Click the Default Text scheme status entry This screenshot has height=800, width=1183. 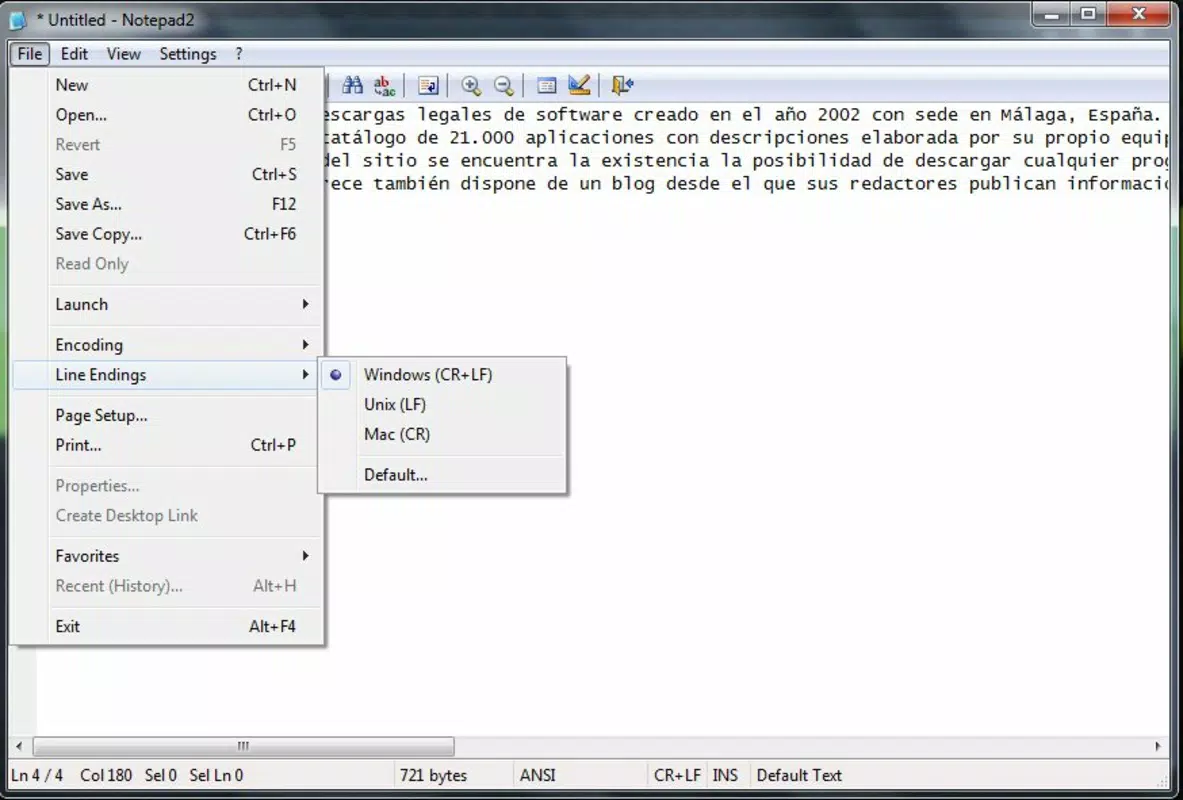(x=799, y=776)
